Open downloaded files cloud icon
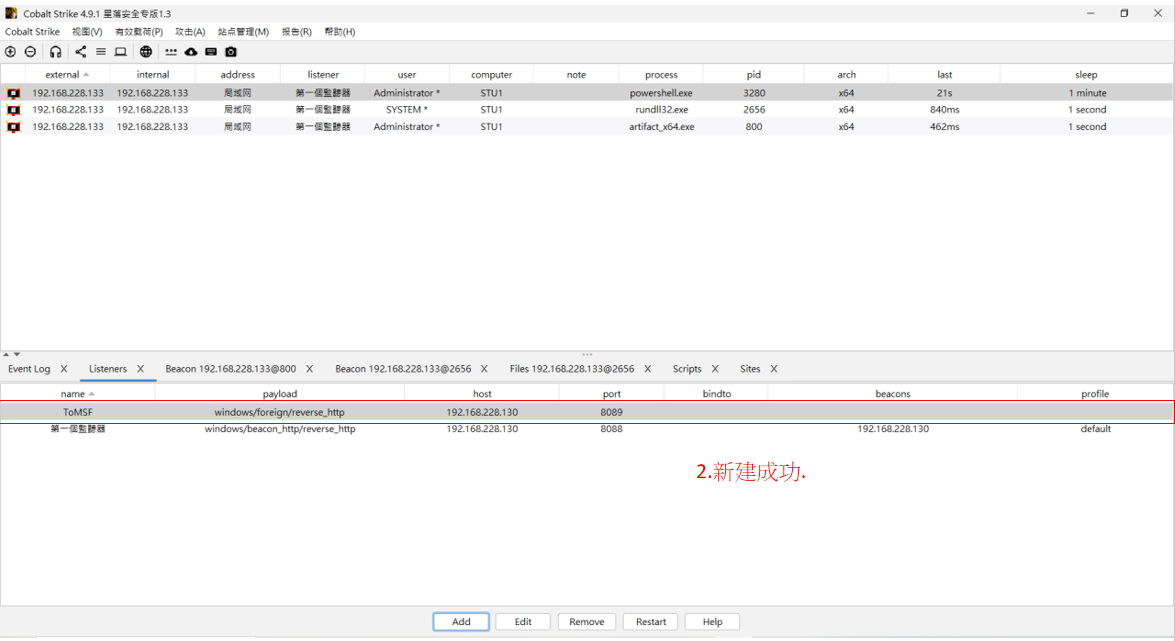Image resolution: width=1175 pixels, height=641 pixels. click(191, 52)
